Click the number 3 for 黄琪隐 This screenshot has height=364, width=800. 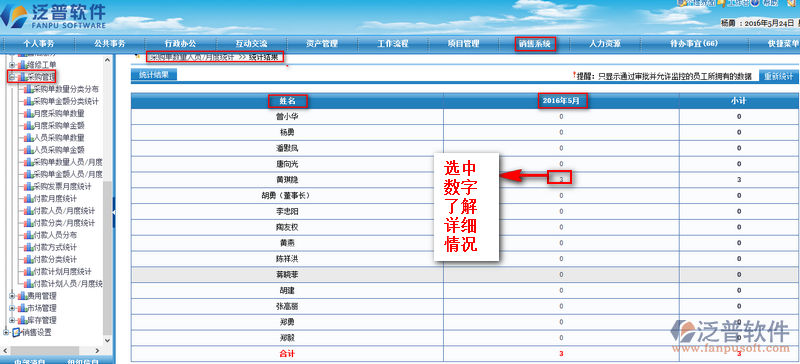click(x=561, y=179)
